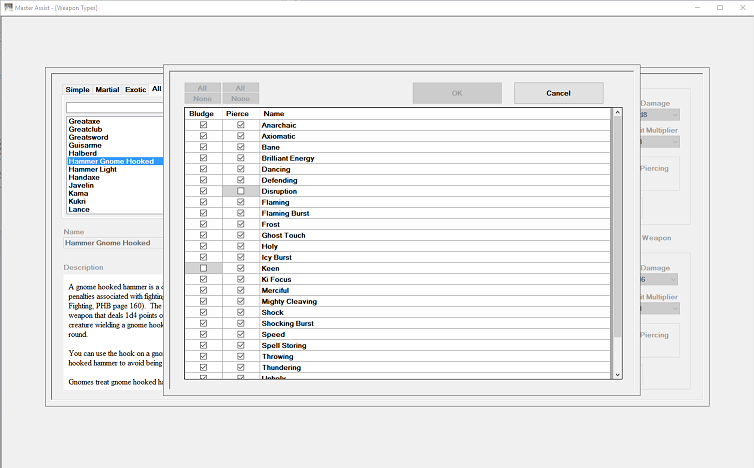Toggle Pierce checkbox for Defending
The height and width of the screenshot is (468, 754).
241,180
